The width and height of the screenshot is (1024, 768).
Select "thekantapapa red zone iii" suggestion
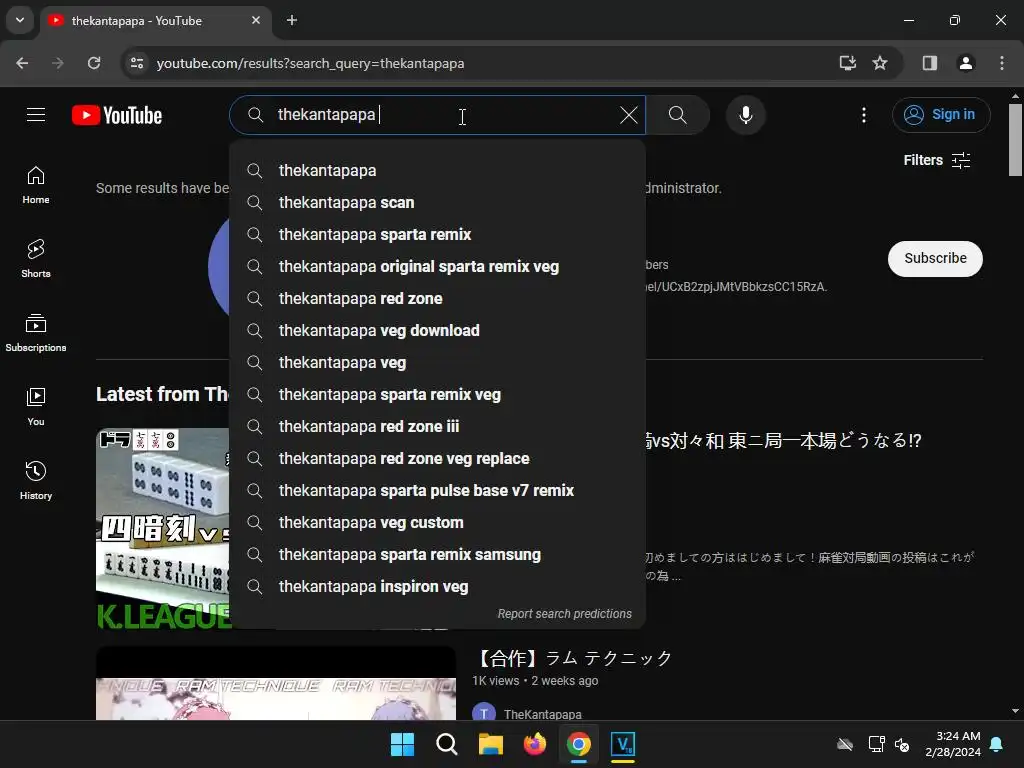[x=437, y=426]
